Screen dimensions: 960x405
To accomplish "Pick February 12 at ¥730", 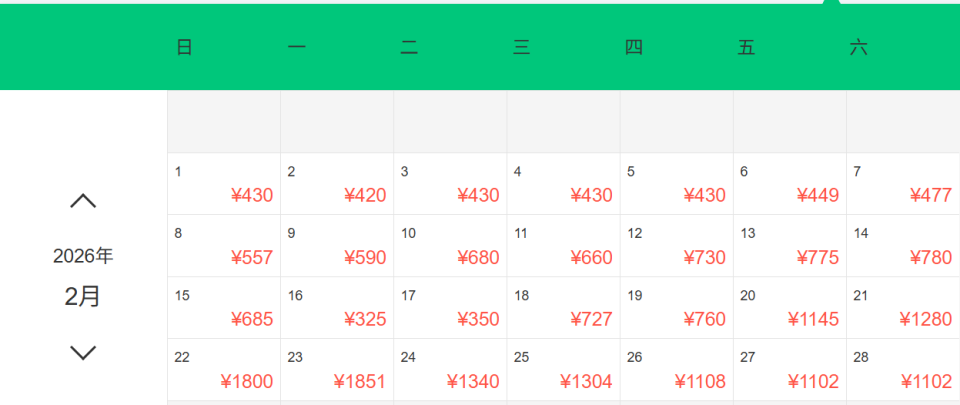I will pyautogui.click(x=676, y=246).
